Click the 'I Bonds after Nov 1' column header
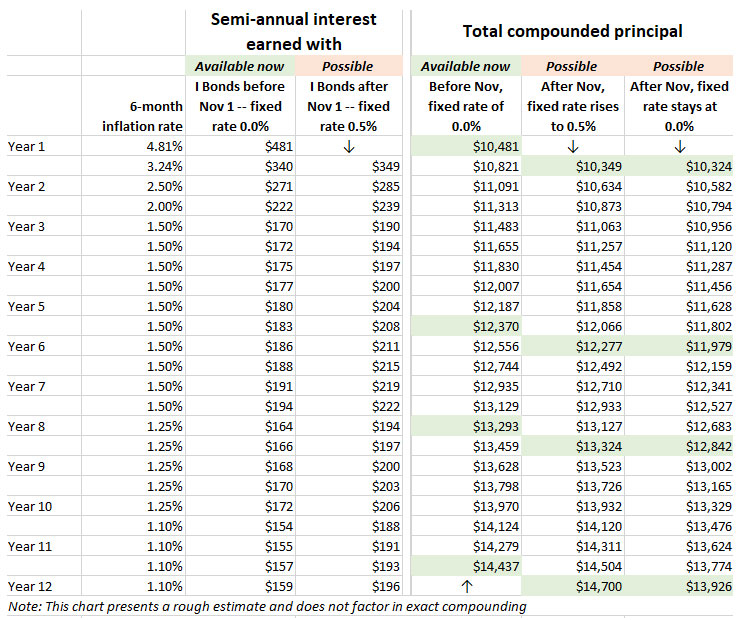Viewport: 742px width, 620px height. [350, 106]
